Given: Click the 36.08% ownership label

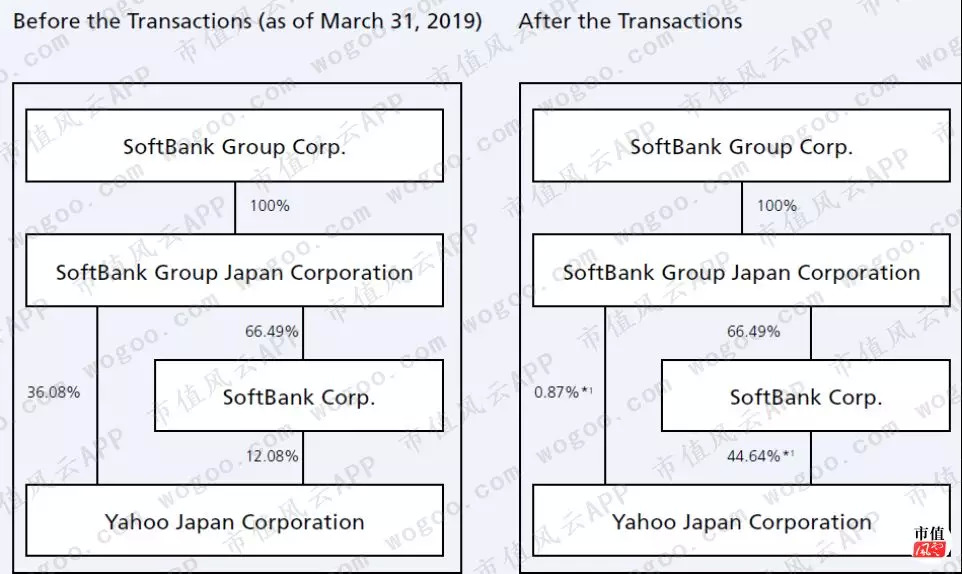Looking at the screenshot, I should point(53,392).
